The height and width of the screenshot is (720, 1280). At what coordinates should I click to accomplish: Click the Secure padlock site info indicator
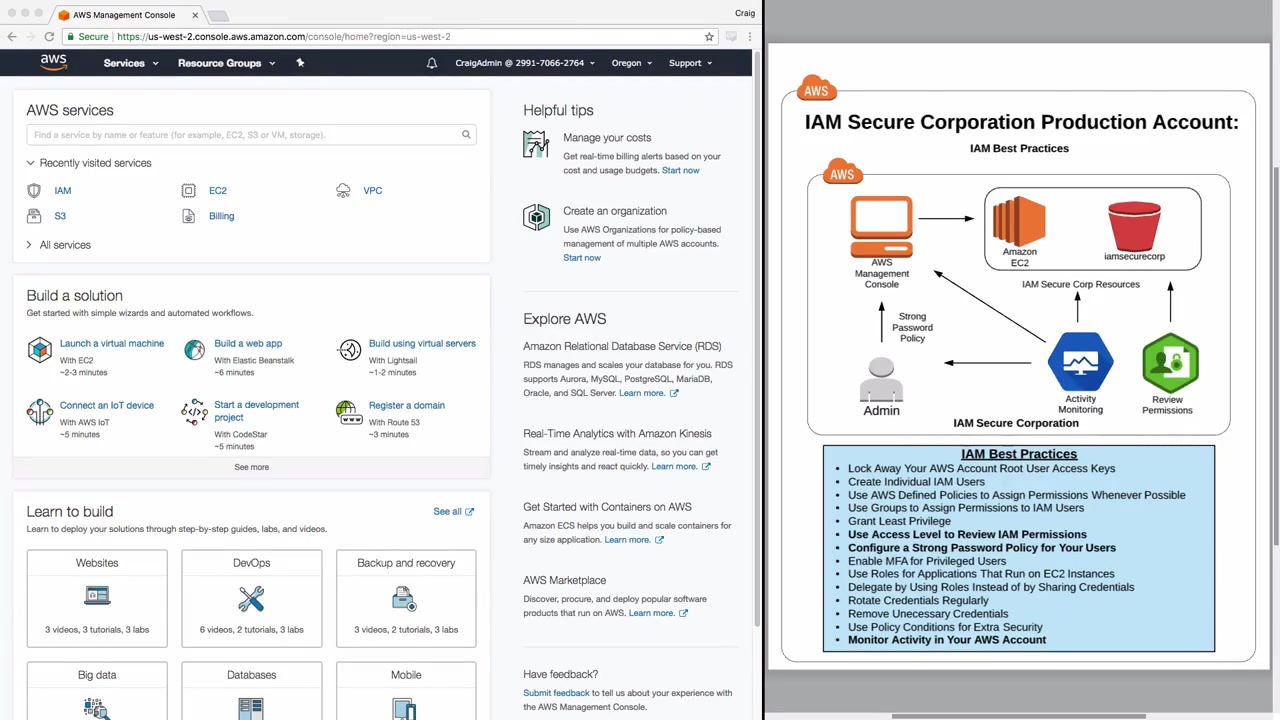click(x=88, y=37)
